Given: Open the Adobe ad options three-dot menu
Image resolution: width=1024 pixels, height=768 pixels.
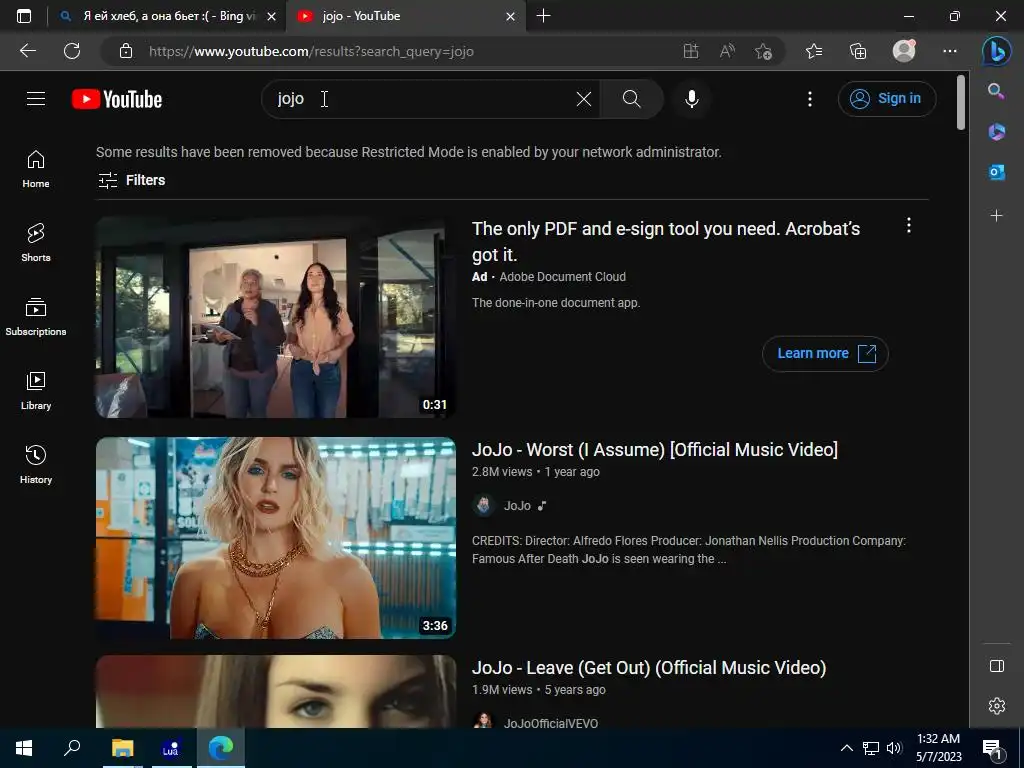Looking at the screenshot, I should [908, 226].
